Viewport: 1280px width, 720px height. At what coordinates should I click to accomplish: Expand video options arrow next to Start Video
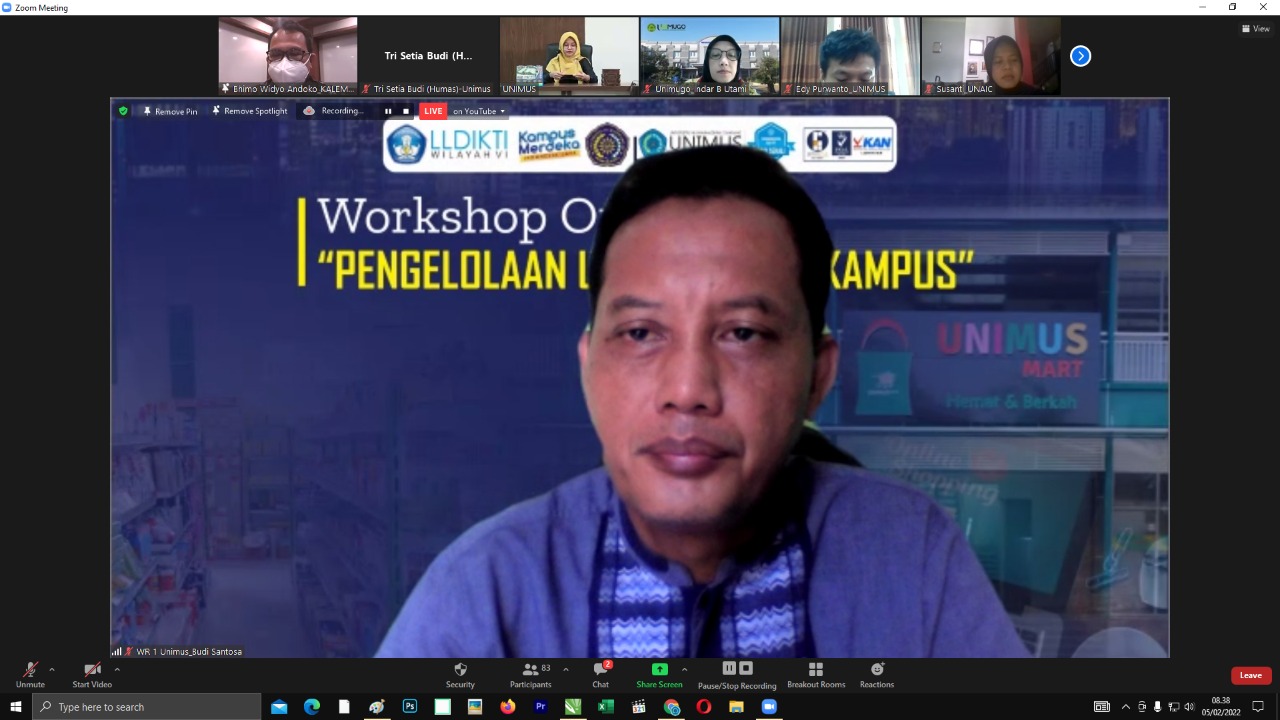pos(117,670)
